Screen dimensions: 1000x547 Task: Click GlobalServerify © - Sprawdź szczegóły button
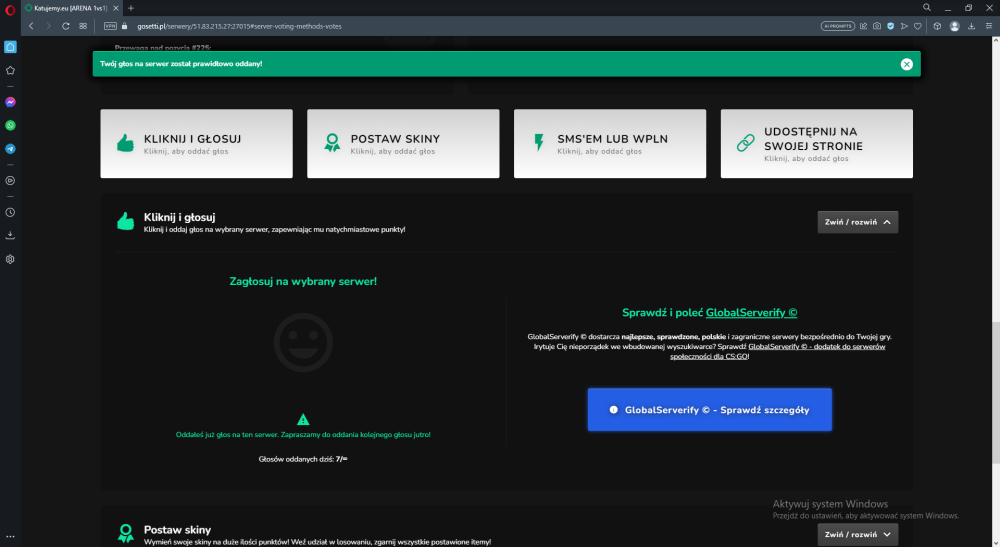click(x=710, y=410)
